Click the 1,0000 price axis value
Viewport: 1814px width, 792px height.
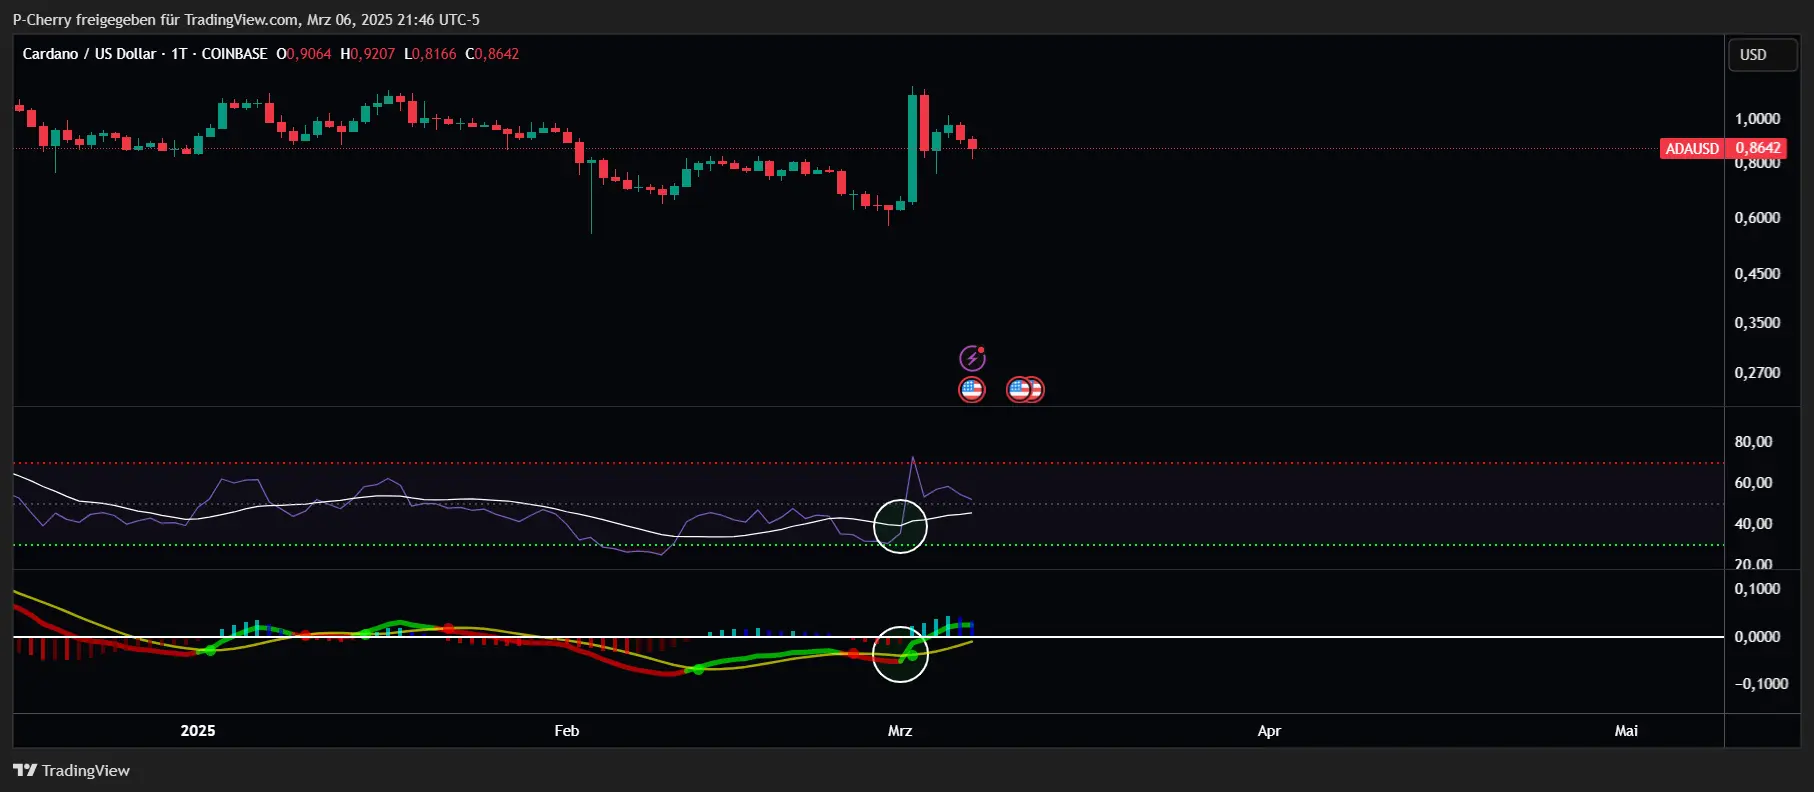(1757, 119)
